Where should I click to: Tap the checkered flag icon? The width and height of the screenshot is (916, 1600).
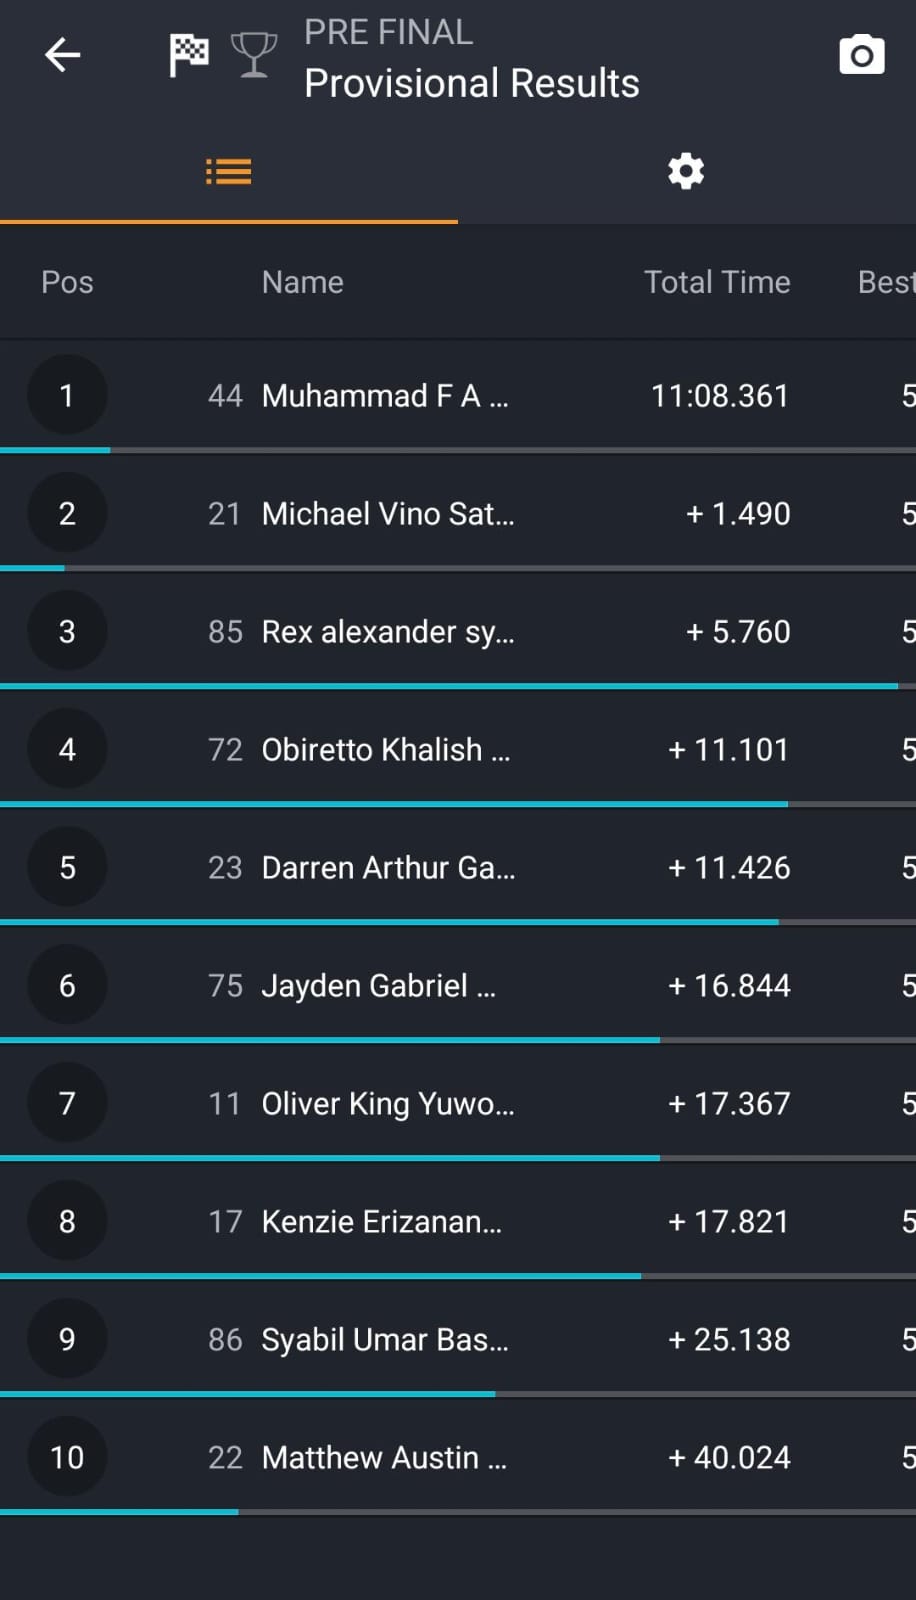point(188,55)
